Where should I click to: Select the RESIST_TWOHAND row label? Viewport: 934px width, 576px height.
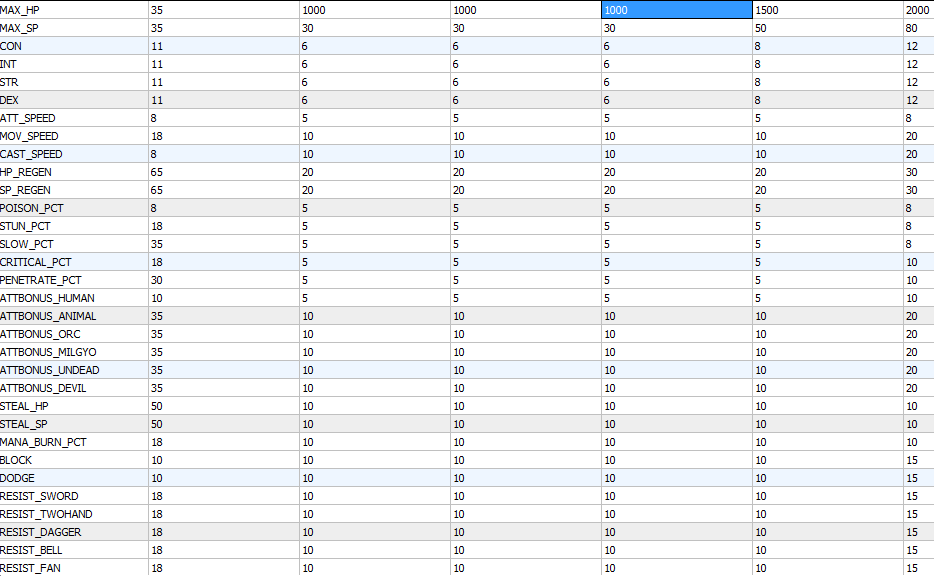pos(46,514)
